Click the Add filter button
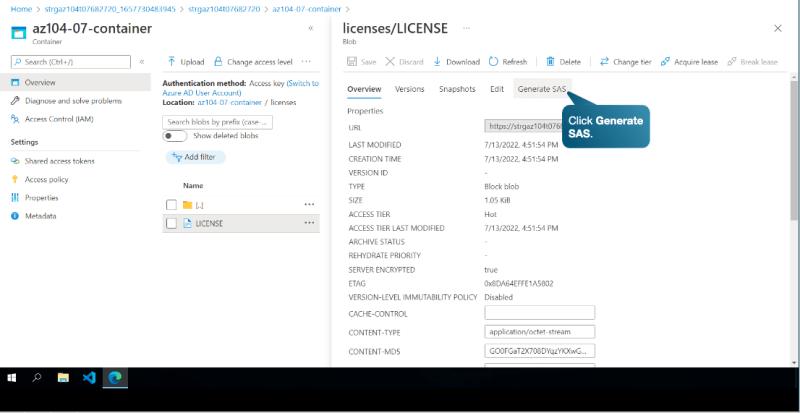This screenshot has height=413, width=800. click(x=195, y=157)
